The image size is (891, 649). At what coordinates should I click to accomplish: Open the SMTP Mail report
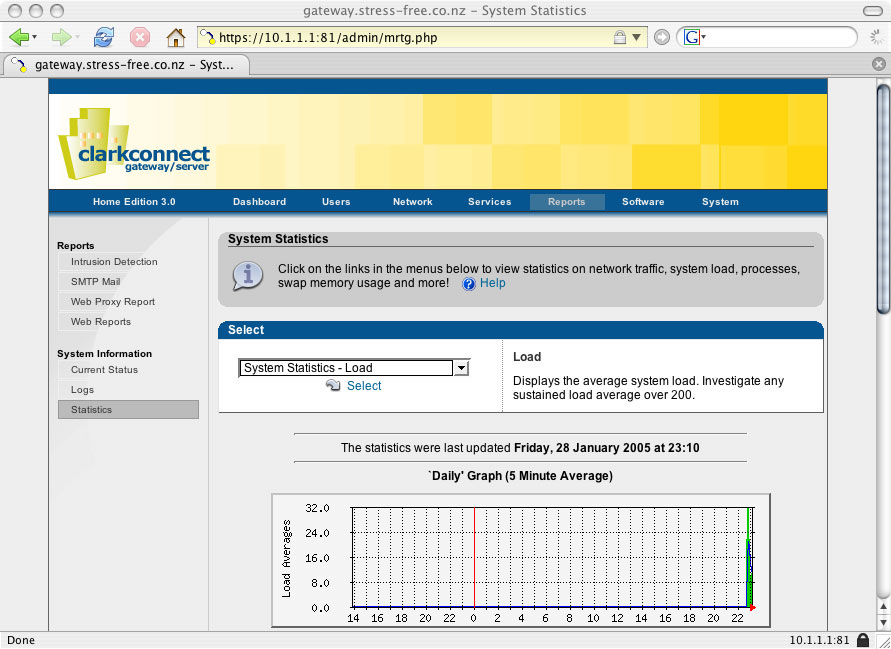point(95,282)
